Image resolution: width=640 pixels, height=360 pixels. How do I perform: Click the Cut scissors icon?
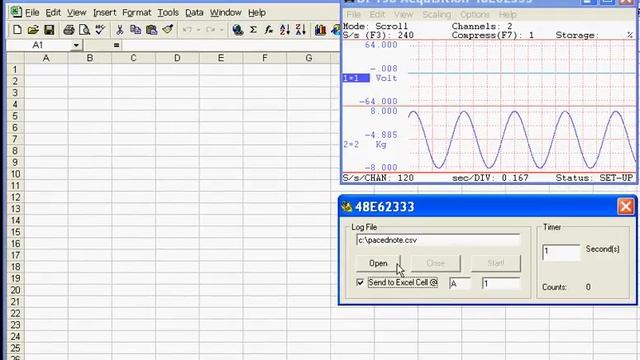coord(120,30)
